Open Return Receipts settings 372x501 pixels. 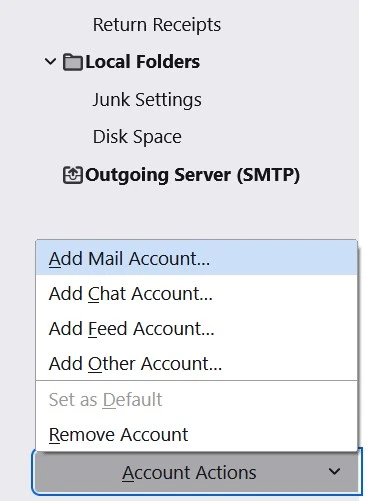(x=157, y=25)
